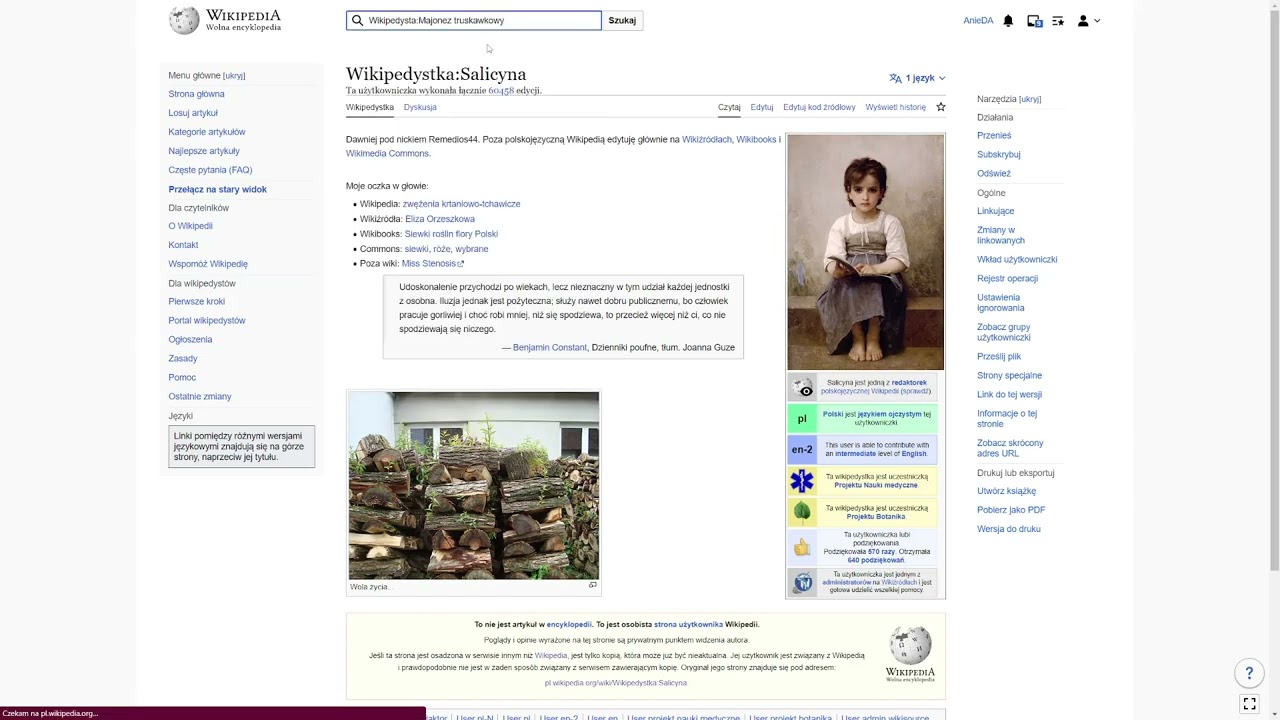Switch to the Wikipedystka tab

tap(370, 107)
